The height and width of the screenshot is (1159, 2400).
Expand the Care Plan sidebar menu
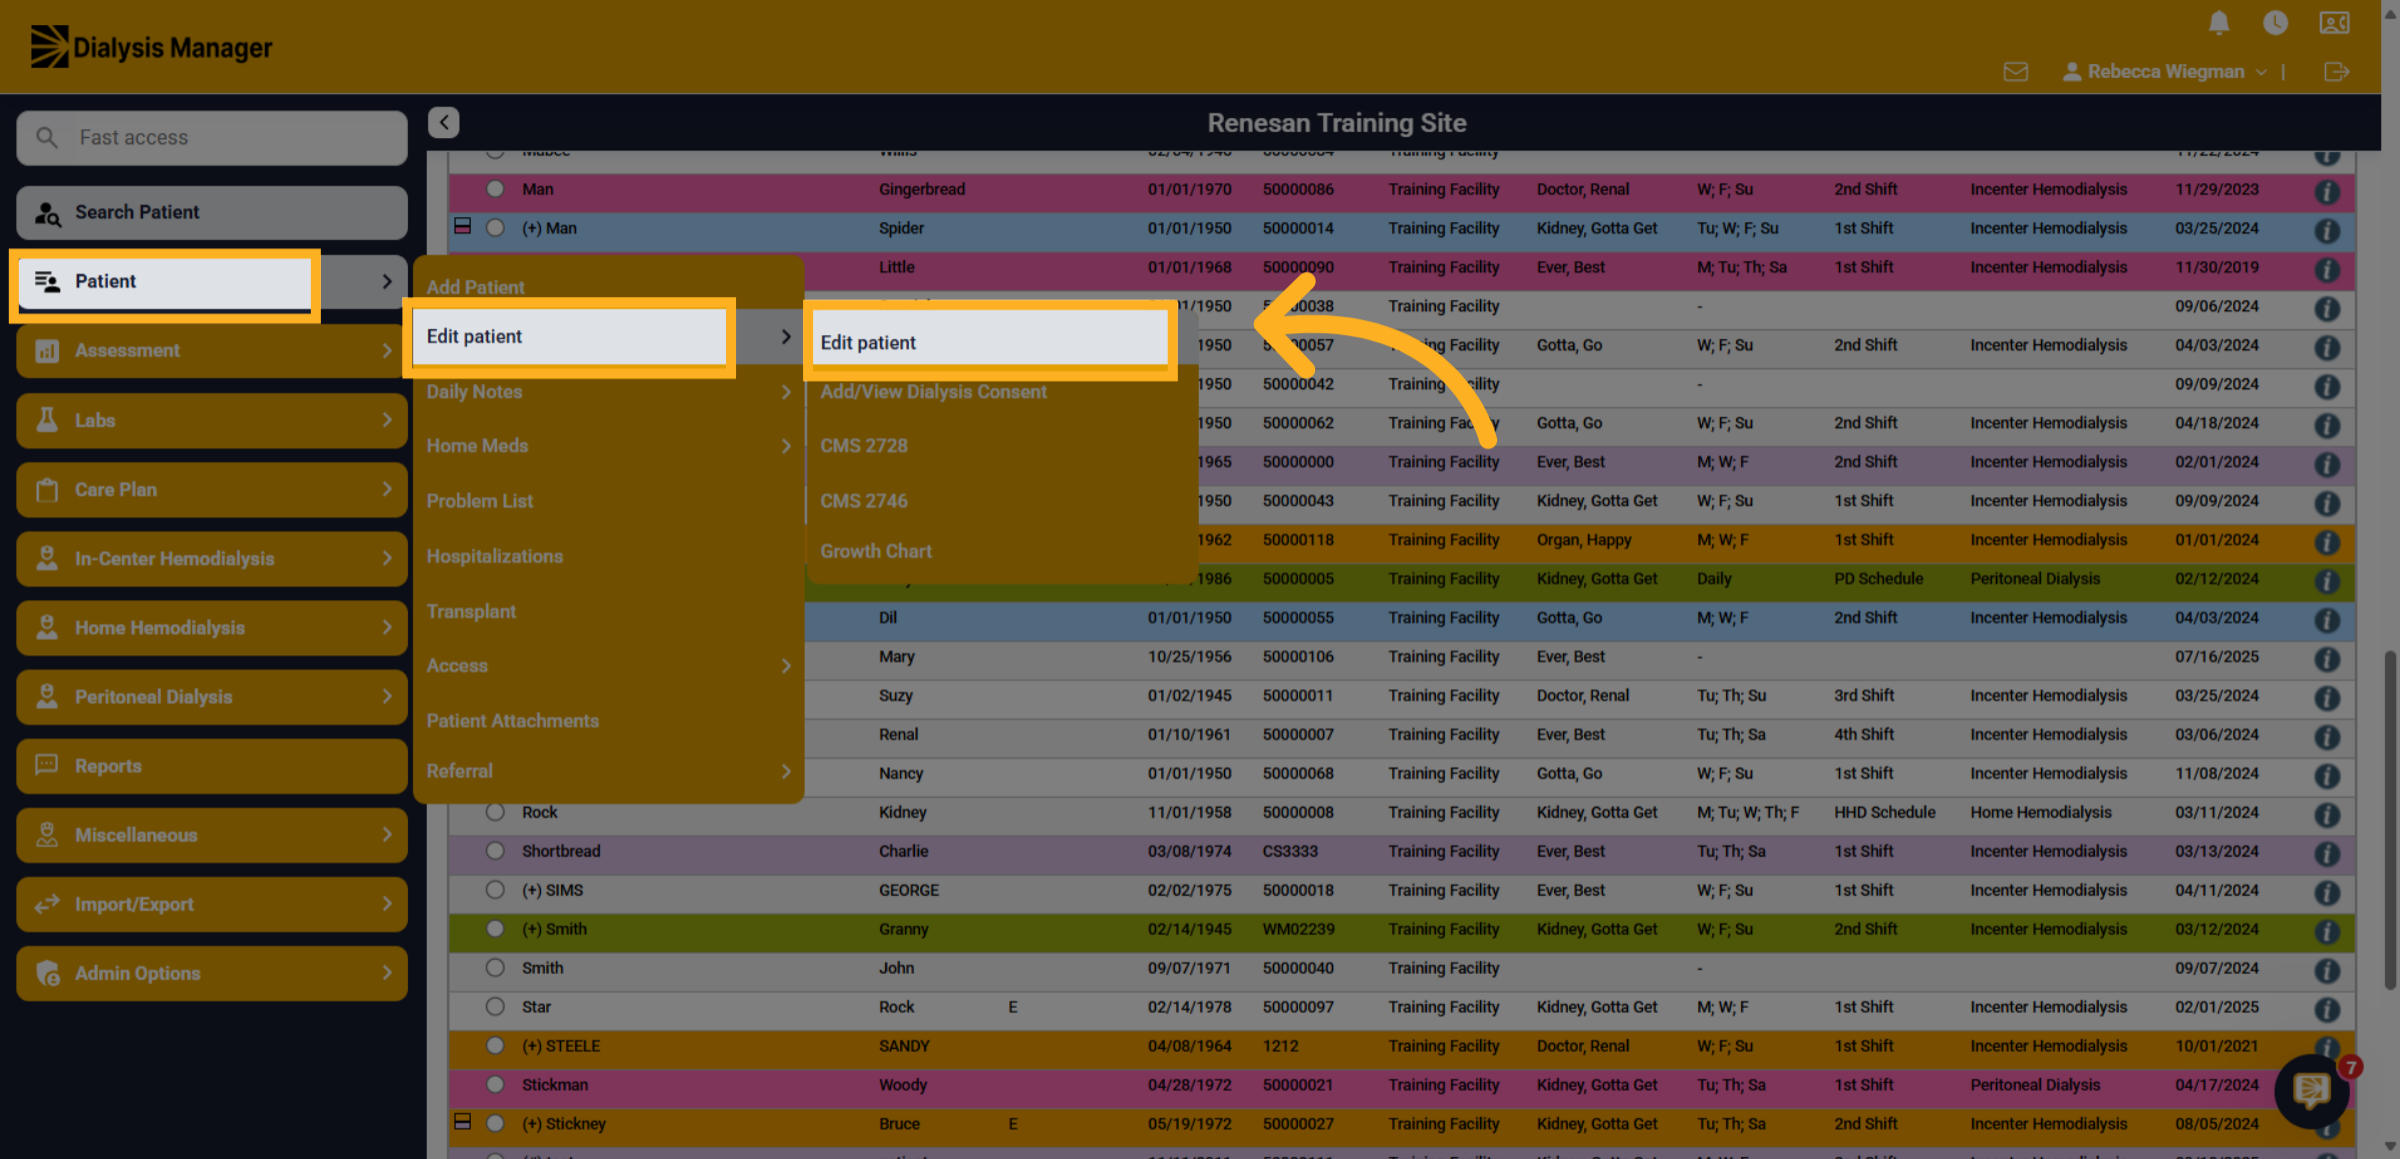pos(211,489)
